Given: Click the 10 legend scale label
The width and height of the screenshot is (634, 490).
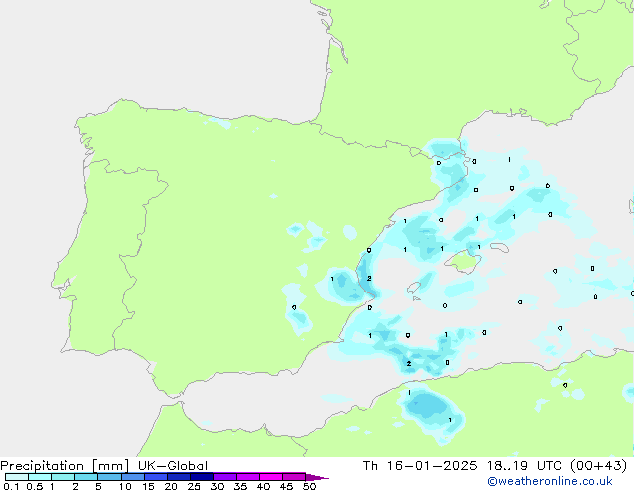Looking at the screenshot, I should point(125,486).
